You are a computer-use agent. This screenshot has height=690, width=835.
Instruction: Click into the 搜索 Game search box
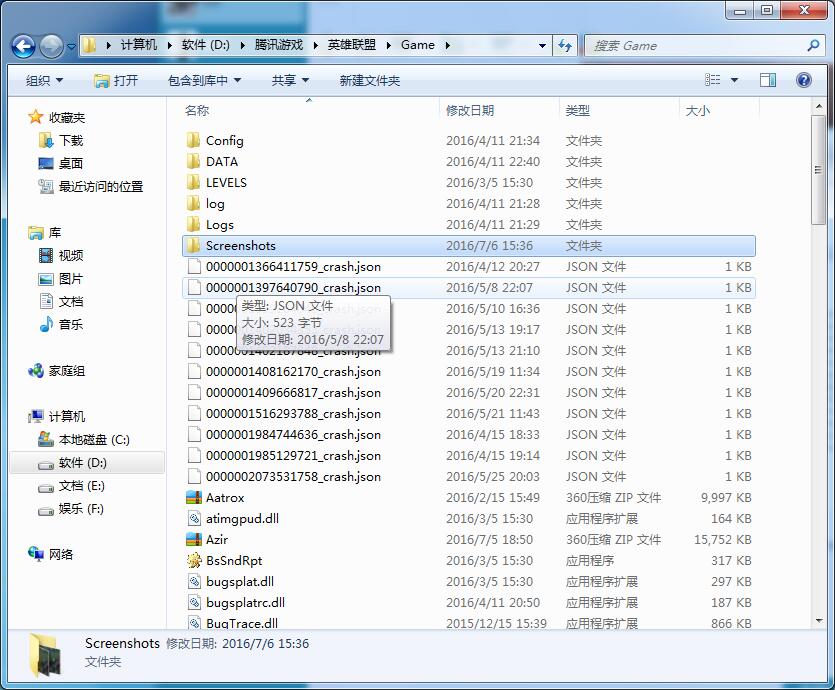(x=697, y=46)
